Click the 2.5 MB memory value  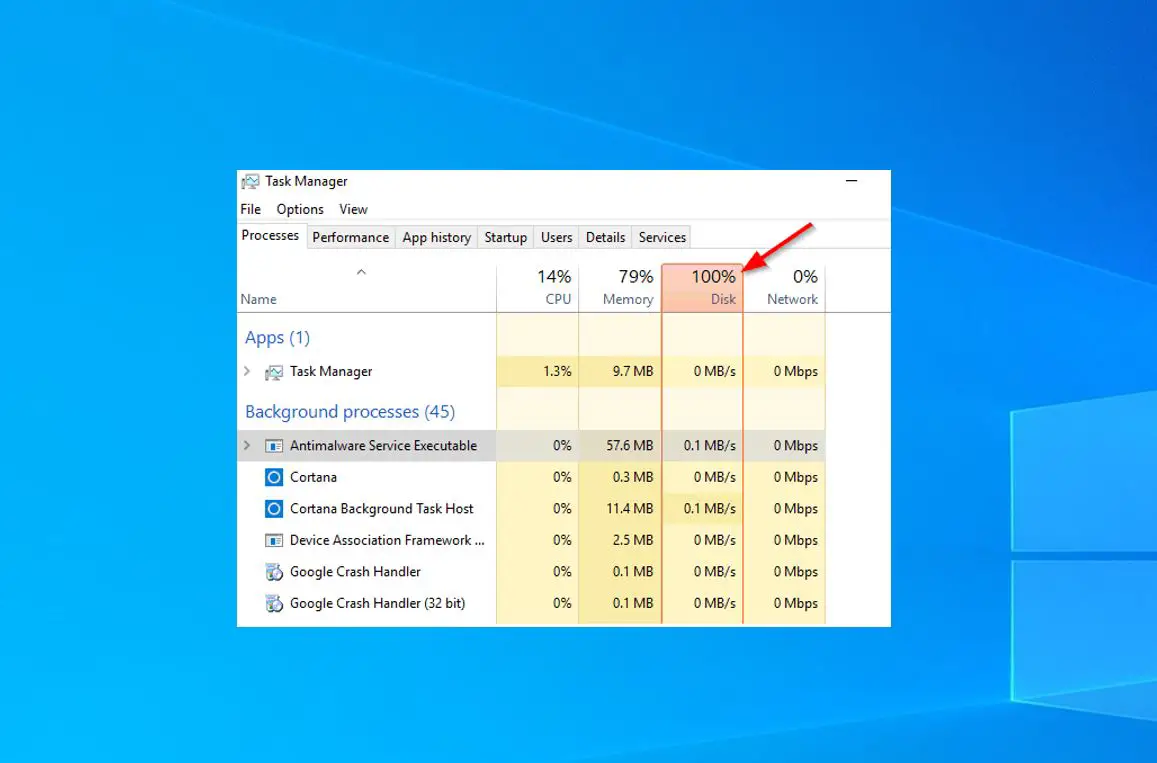click(x=633, y=541)
